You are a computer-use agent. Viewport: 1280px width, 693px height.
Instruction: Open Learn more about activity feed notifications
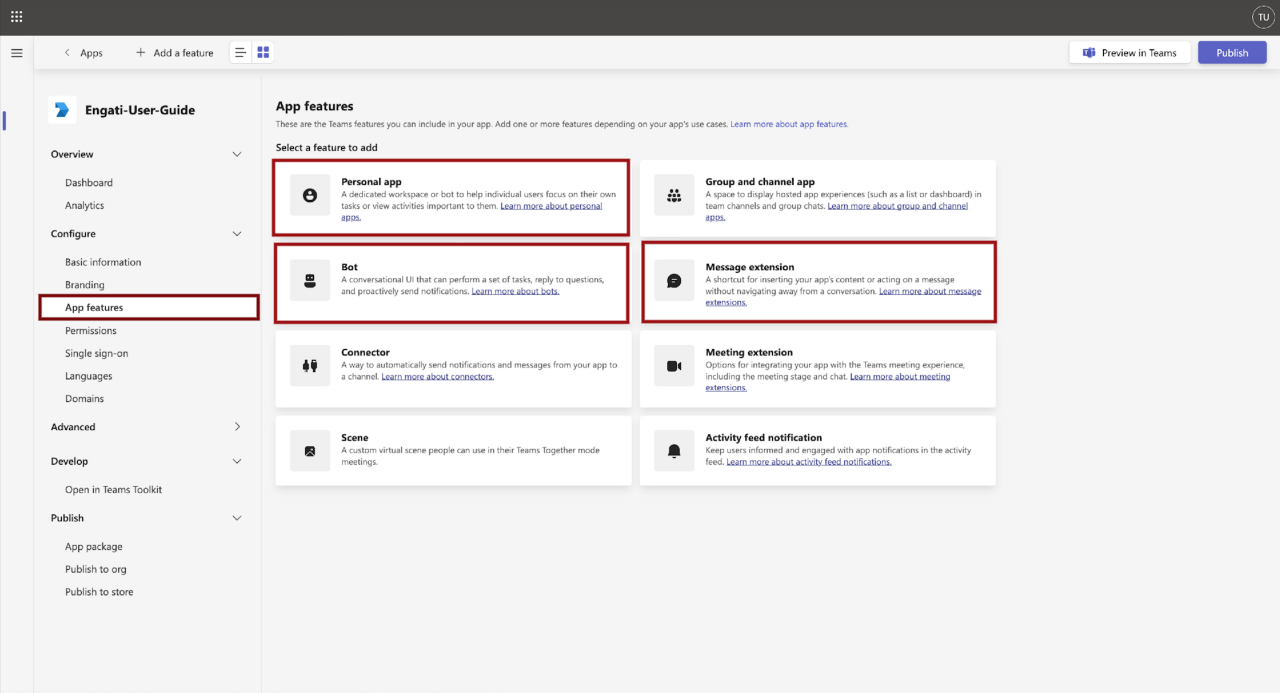click(x=809, y=462)
